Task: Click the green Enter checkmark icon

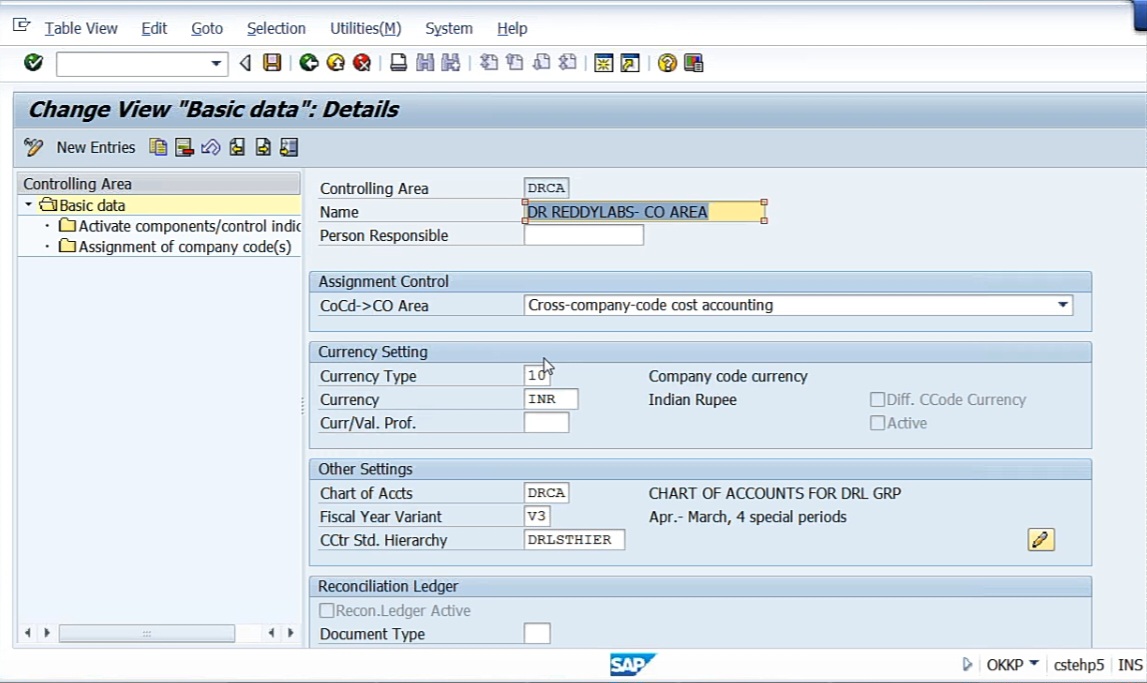Action: pos(33,63)
